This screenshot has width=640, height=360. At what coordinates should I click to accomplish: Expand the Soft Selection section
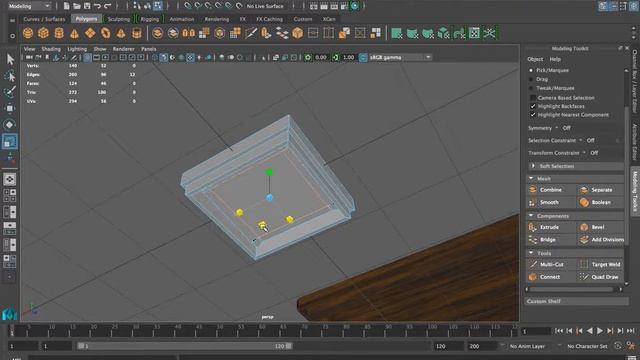pyautogui.click(x=576, y=166)
